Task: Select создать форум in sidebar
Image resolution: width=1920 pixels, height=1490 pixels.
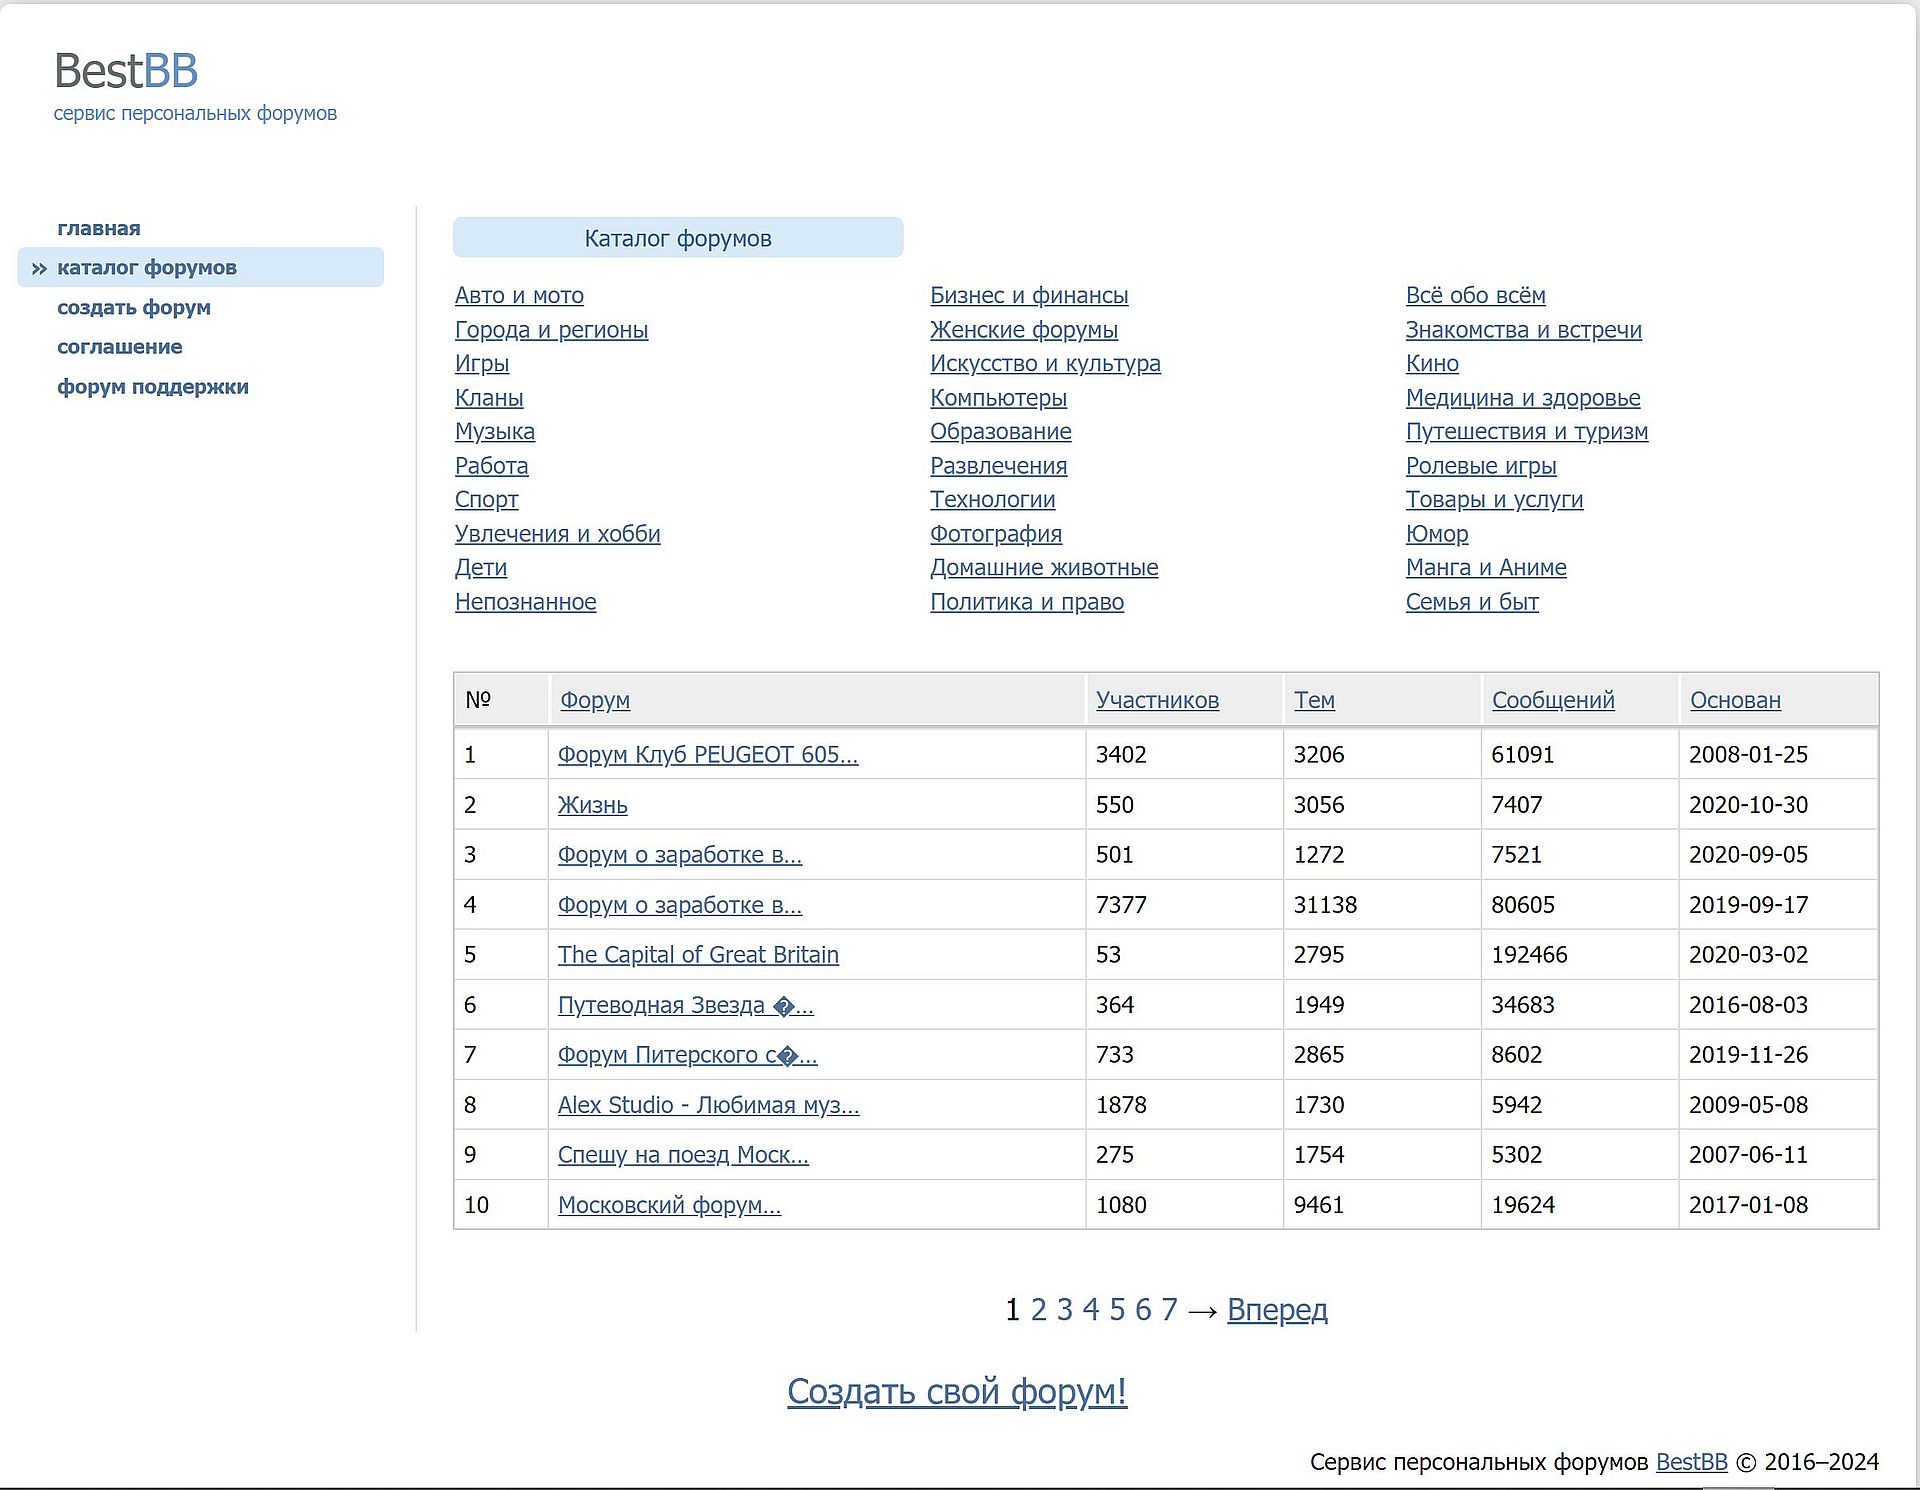Action: coord(134,307)
